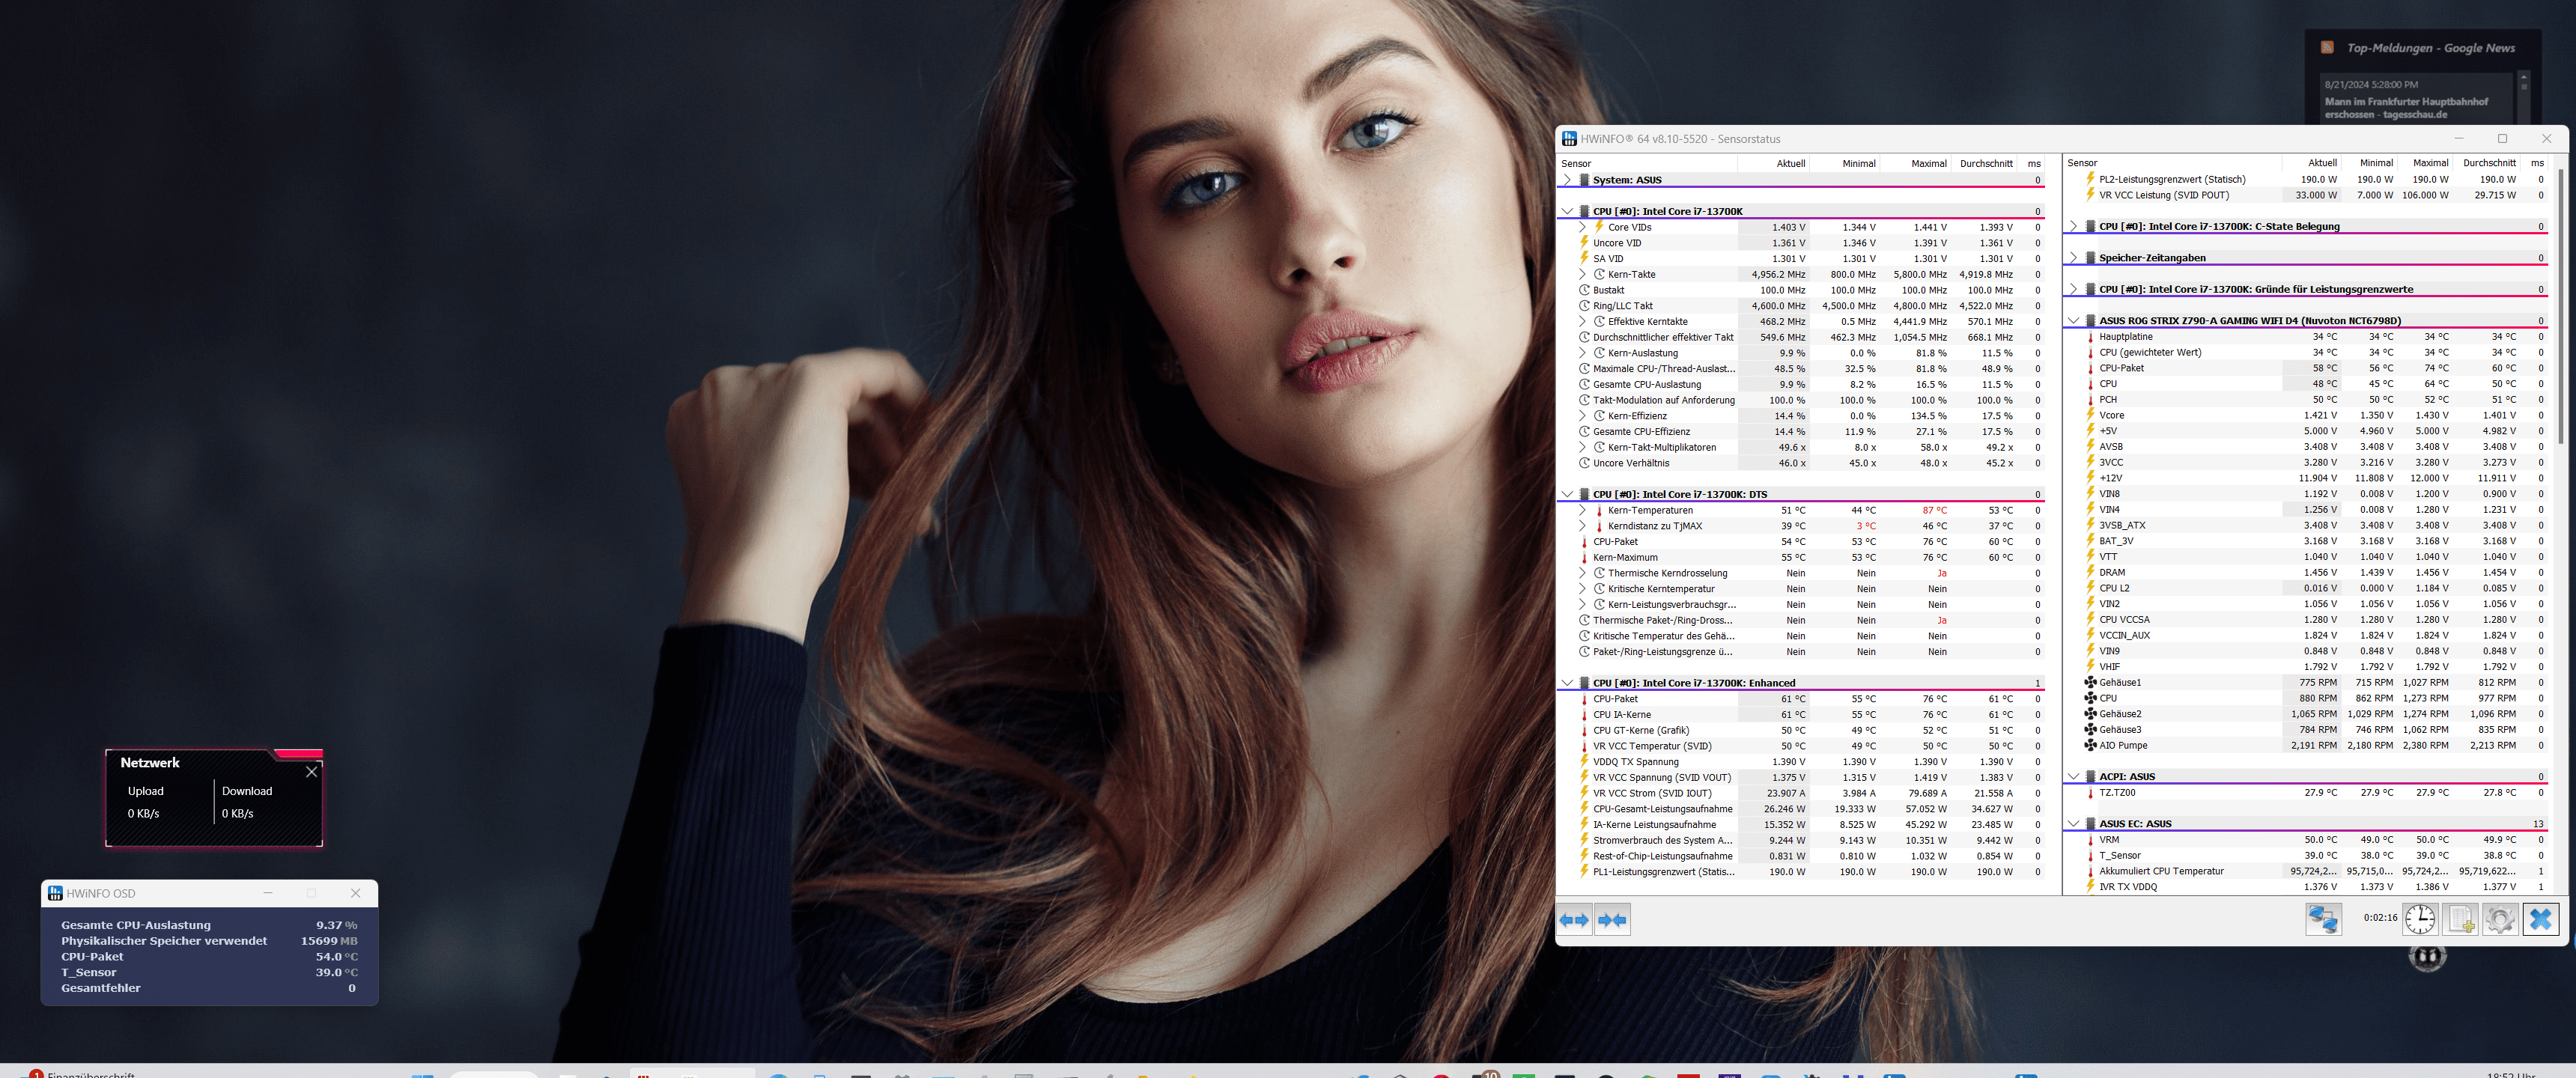Click the lightning icon beside Vcore row
2576x1078 pixels.
pyautogui.click(x=2090, y=415)
